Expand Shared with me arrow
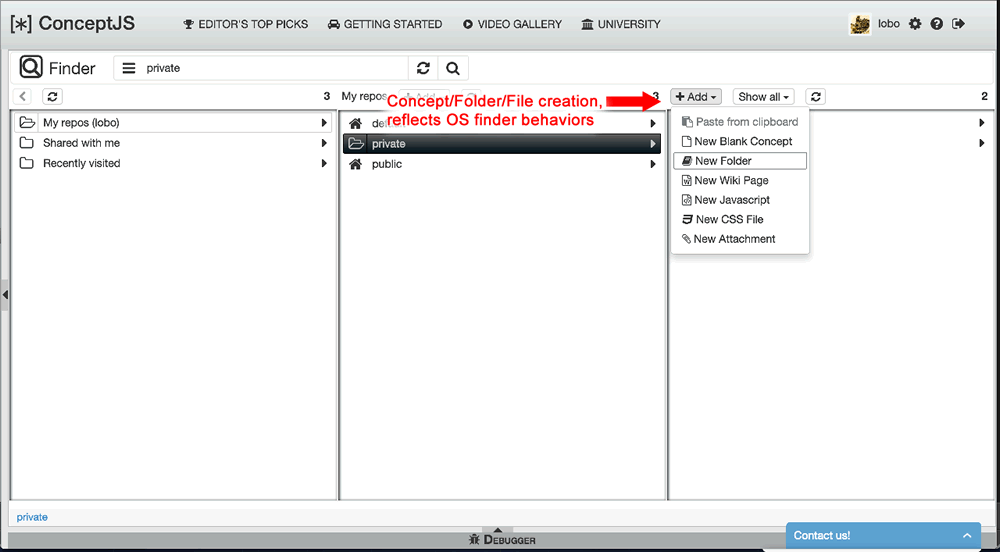 (x=324, y=143)
